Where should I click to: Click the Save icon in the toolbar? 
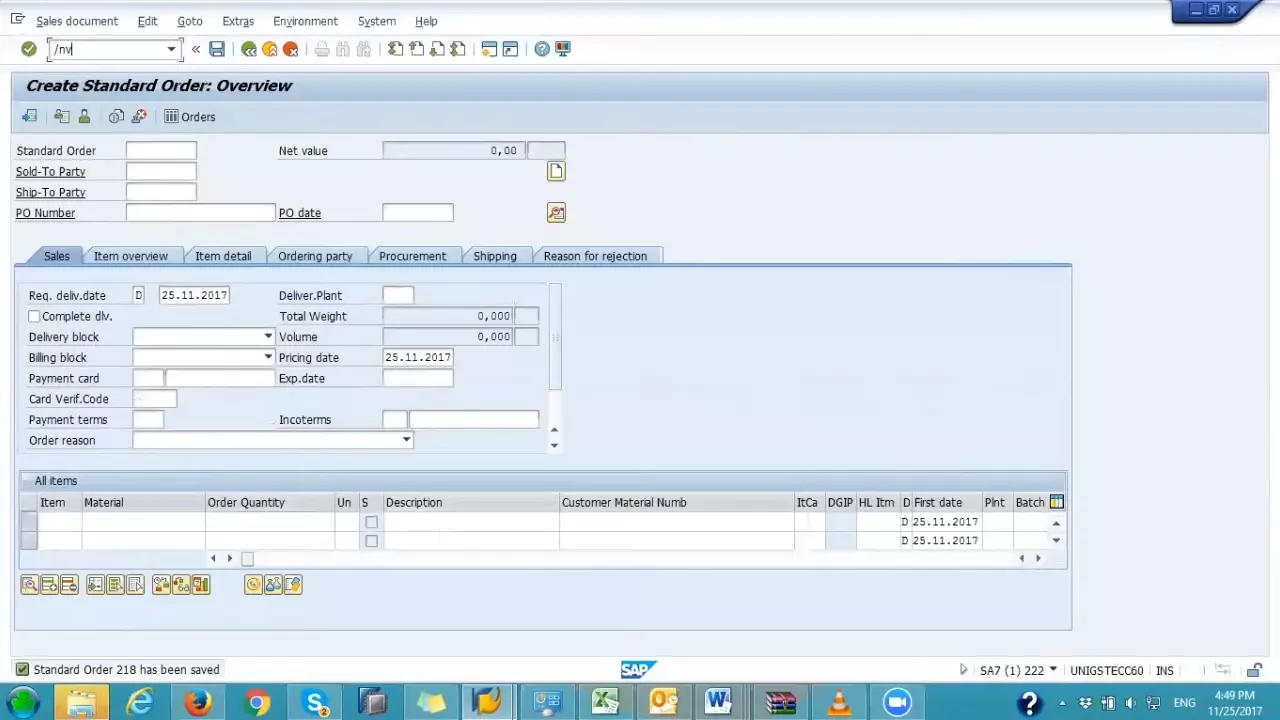pos(217,49)
